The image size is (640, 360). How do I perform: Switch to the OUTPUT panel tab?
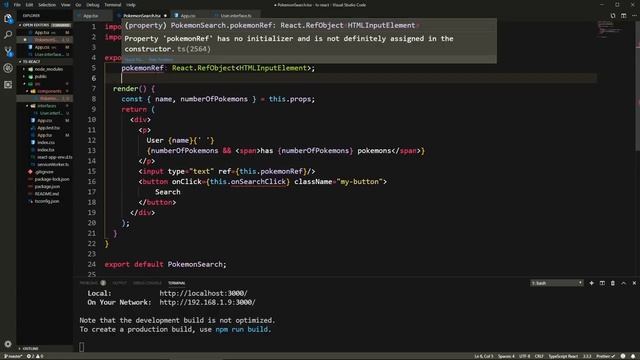pyautogui.click(x=120, y=283)
